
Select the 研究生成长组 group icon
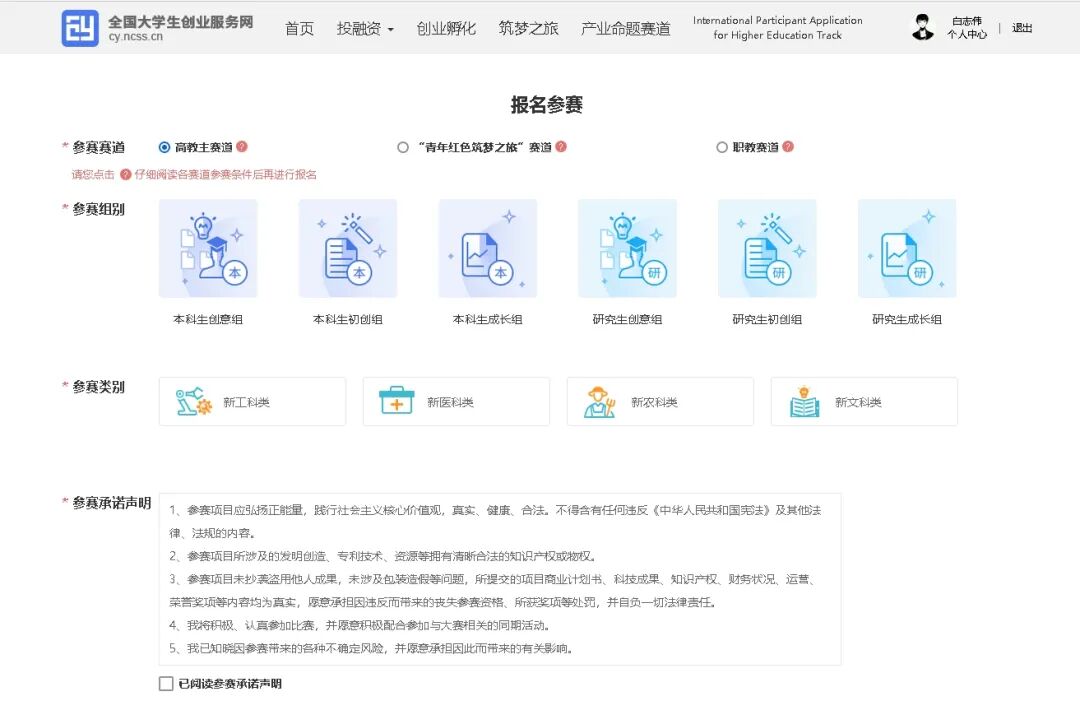[x=907, y=249]
